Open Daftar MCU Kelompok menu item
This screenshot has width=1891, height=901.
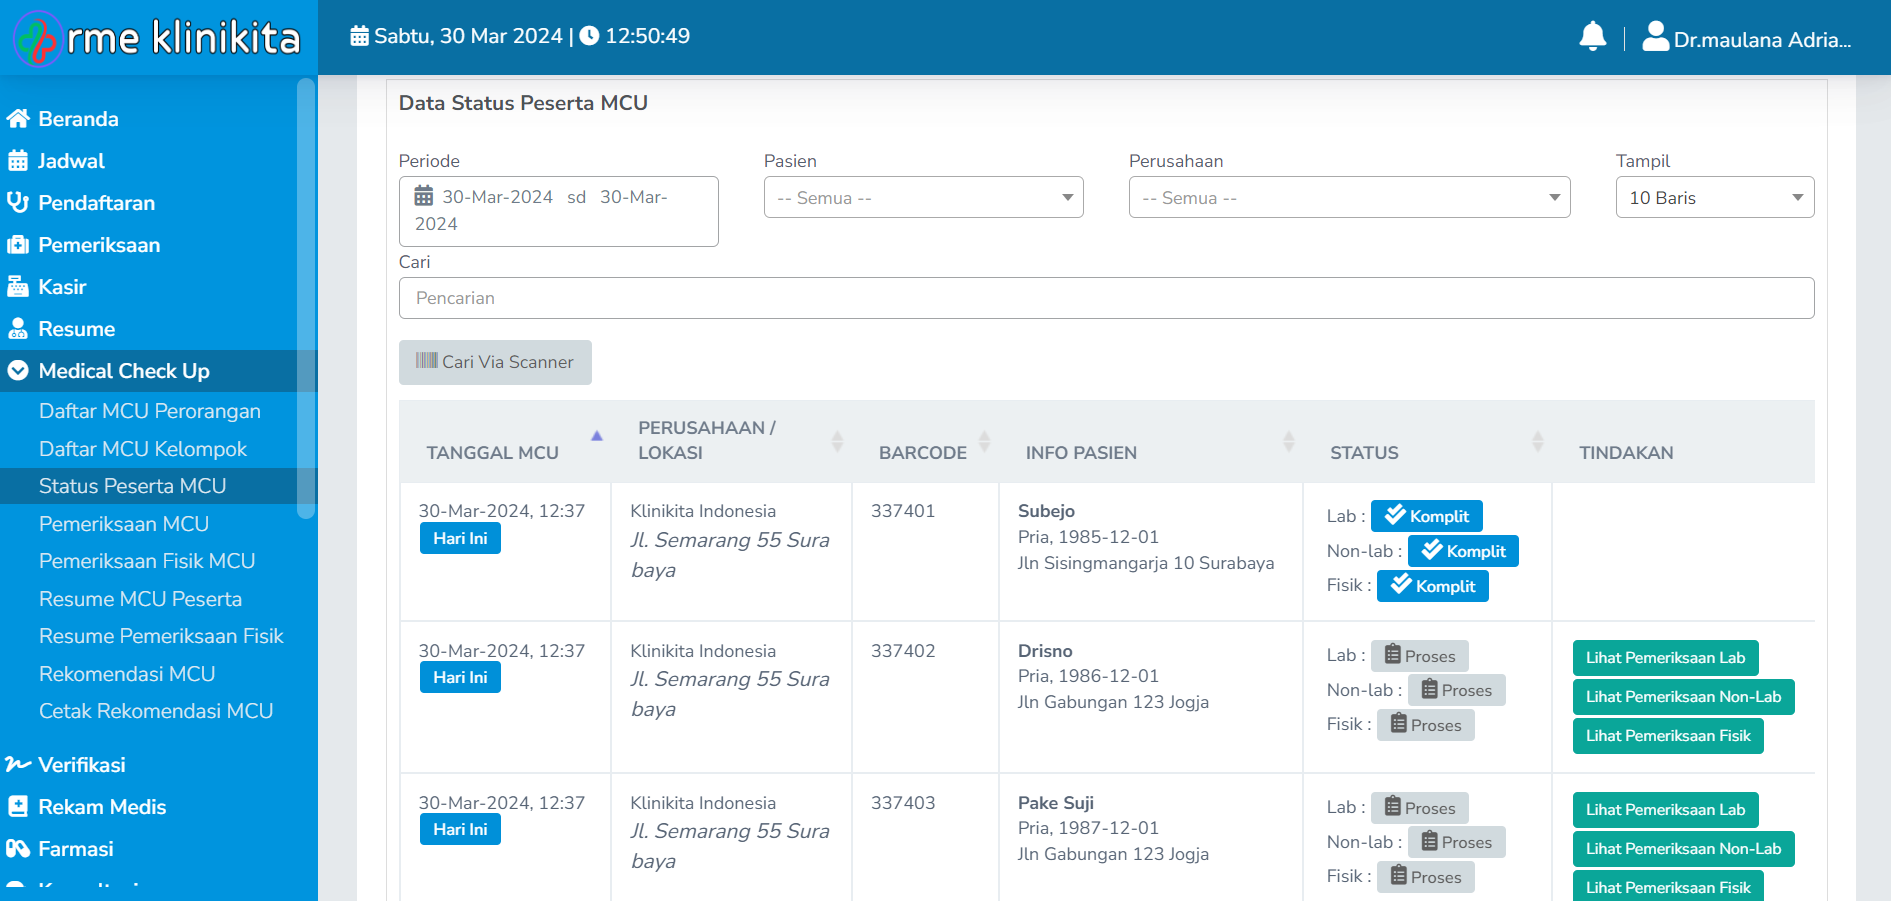tap(143, 449)
